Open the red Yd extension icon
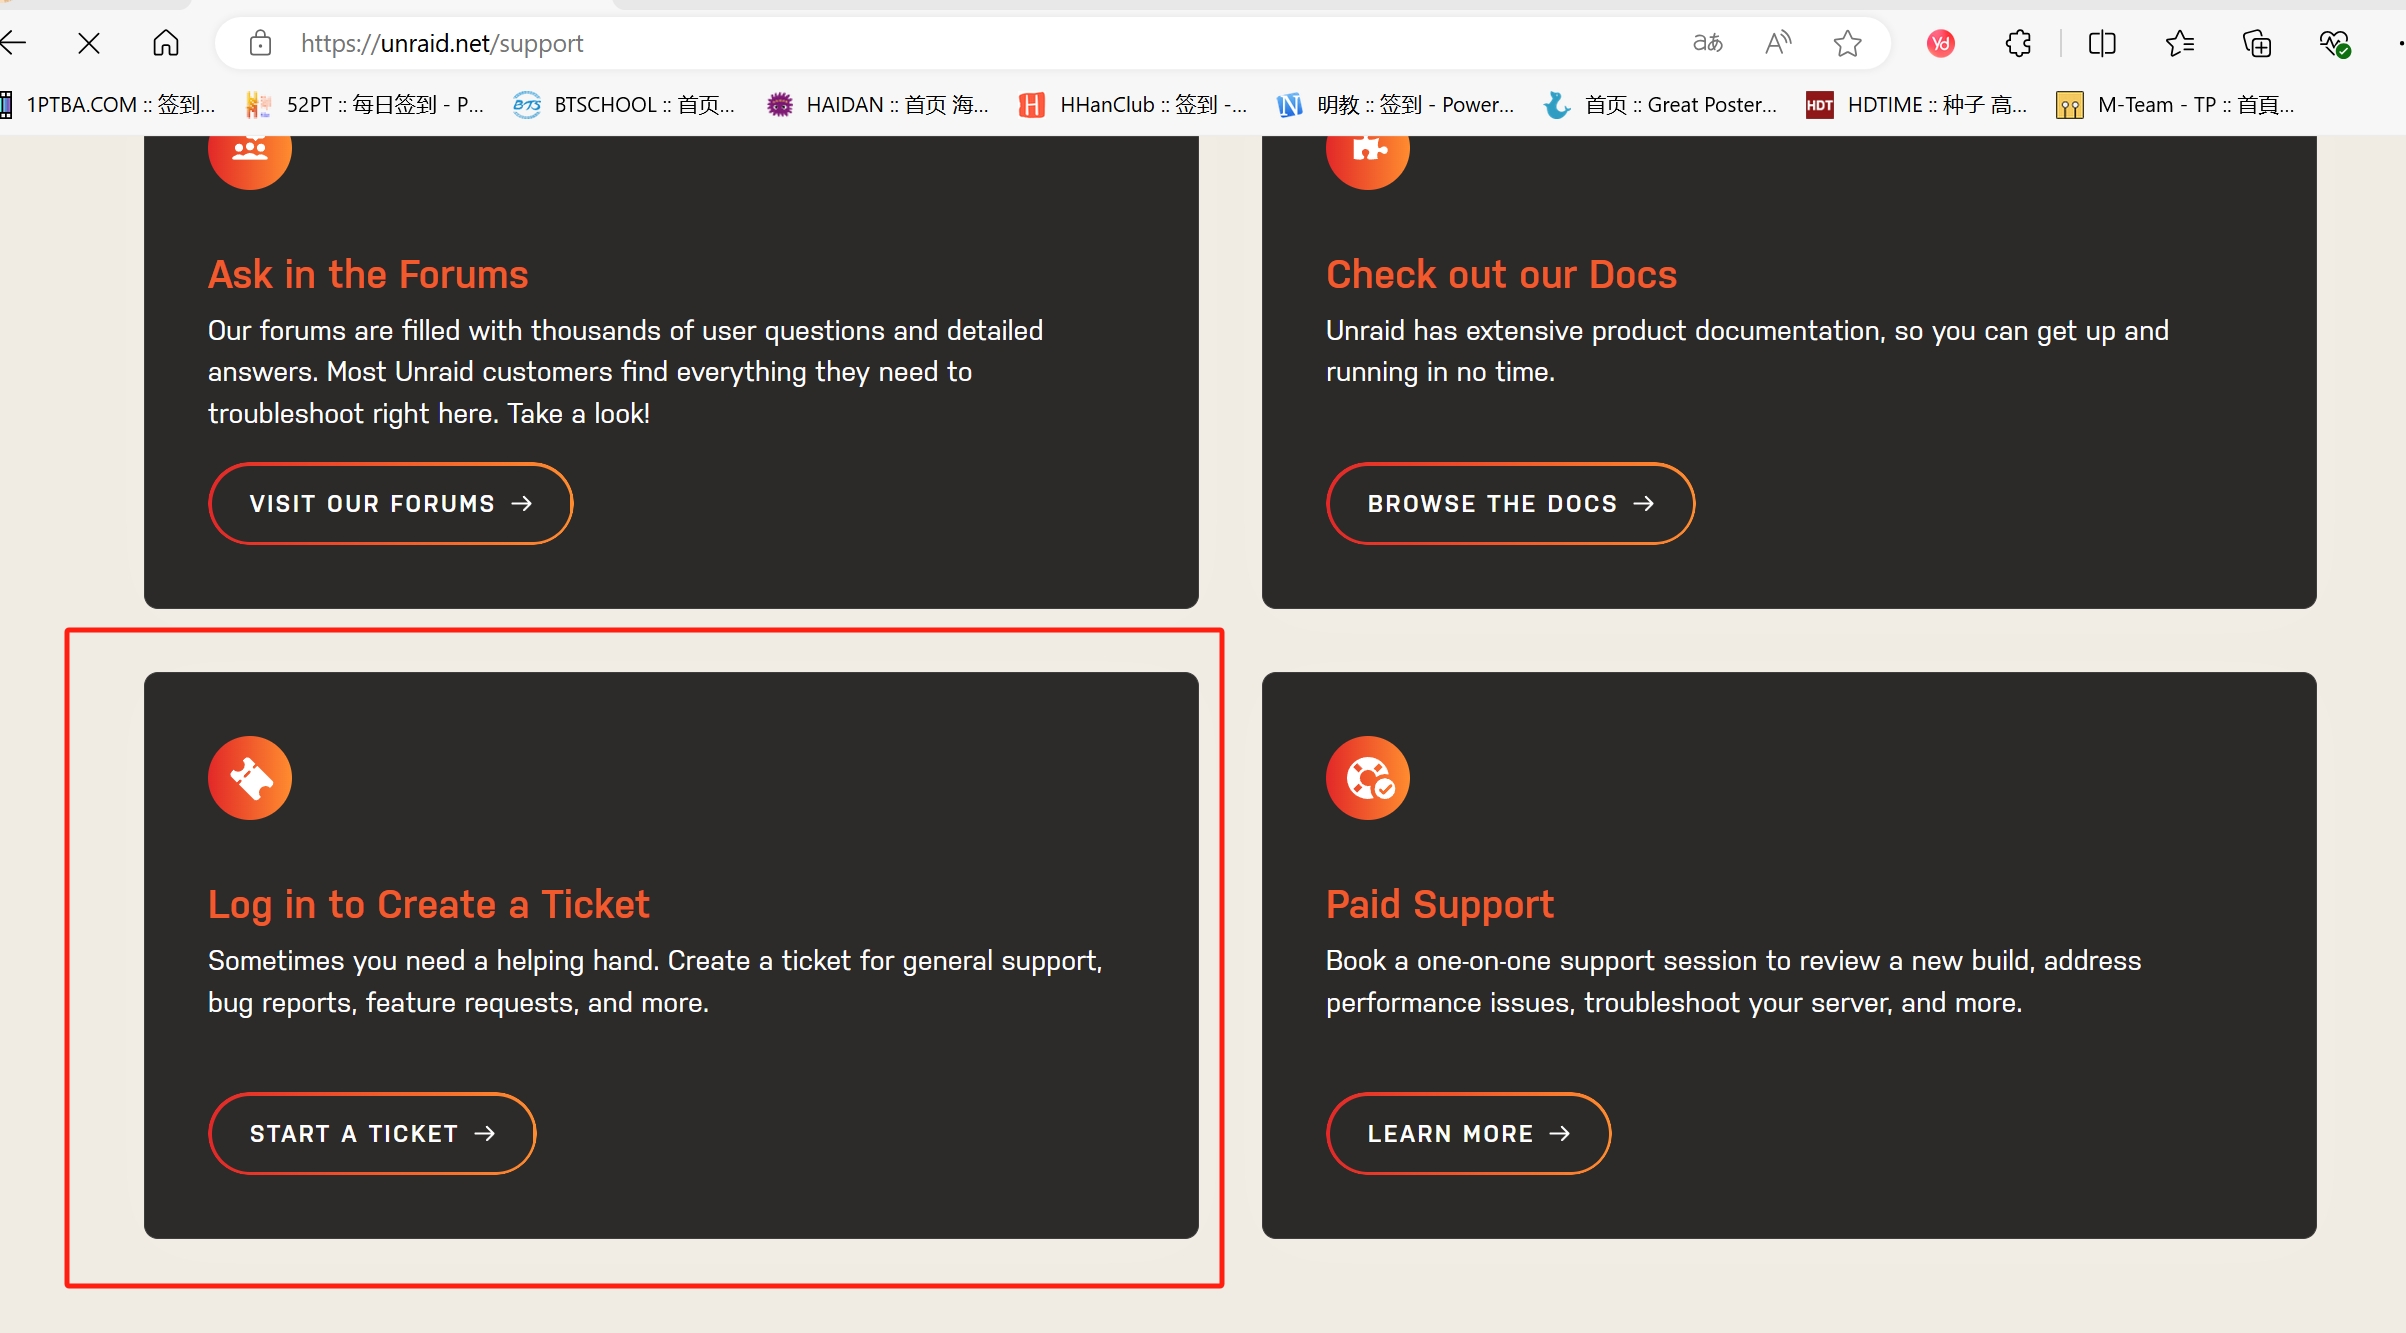 click(x=1941, y=43)
